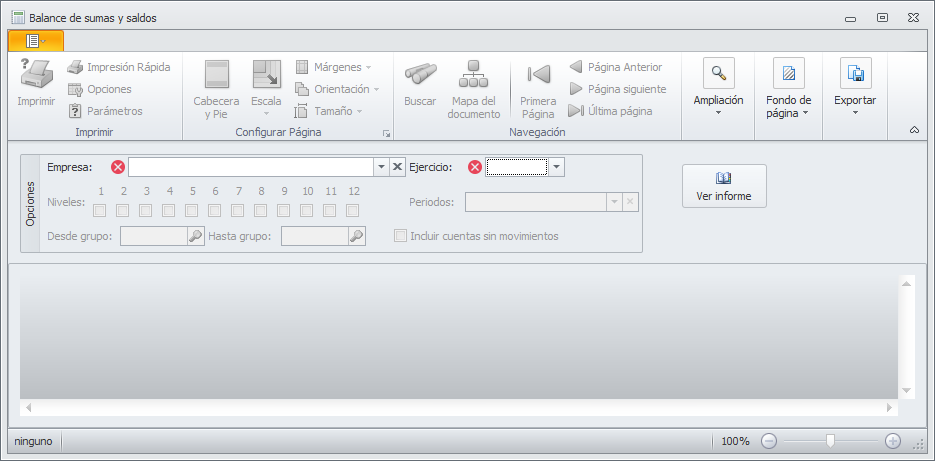Screen dimensions: 935x461
Task: Open the Tamaño paper size dropdown
Action: click(x=329, y=111)
